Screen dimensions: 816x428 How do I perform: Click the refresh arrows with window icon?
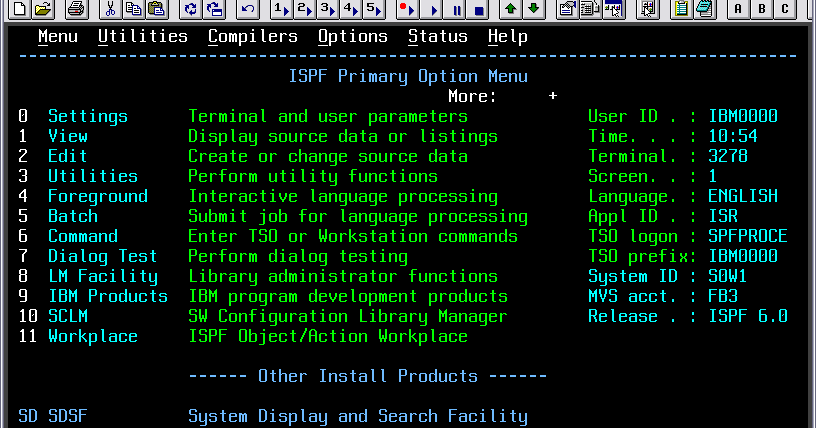tap(214, 8)
